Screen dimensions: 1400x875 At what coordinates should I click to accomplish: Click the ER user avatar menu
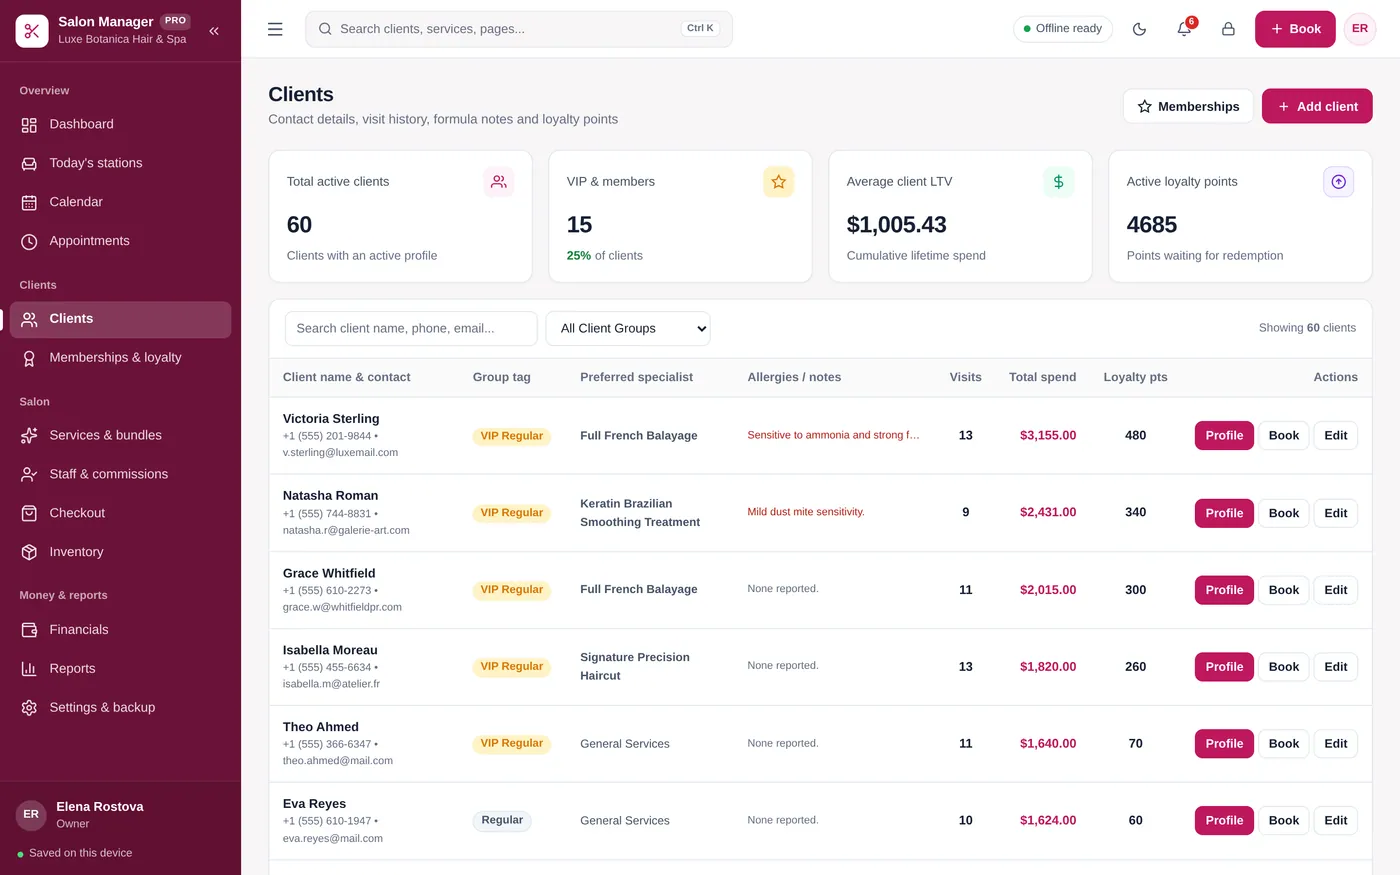coord(1360,29)
